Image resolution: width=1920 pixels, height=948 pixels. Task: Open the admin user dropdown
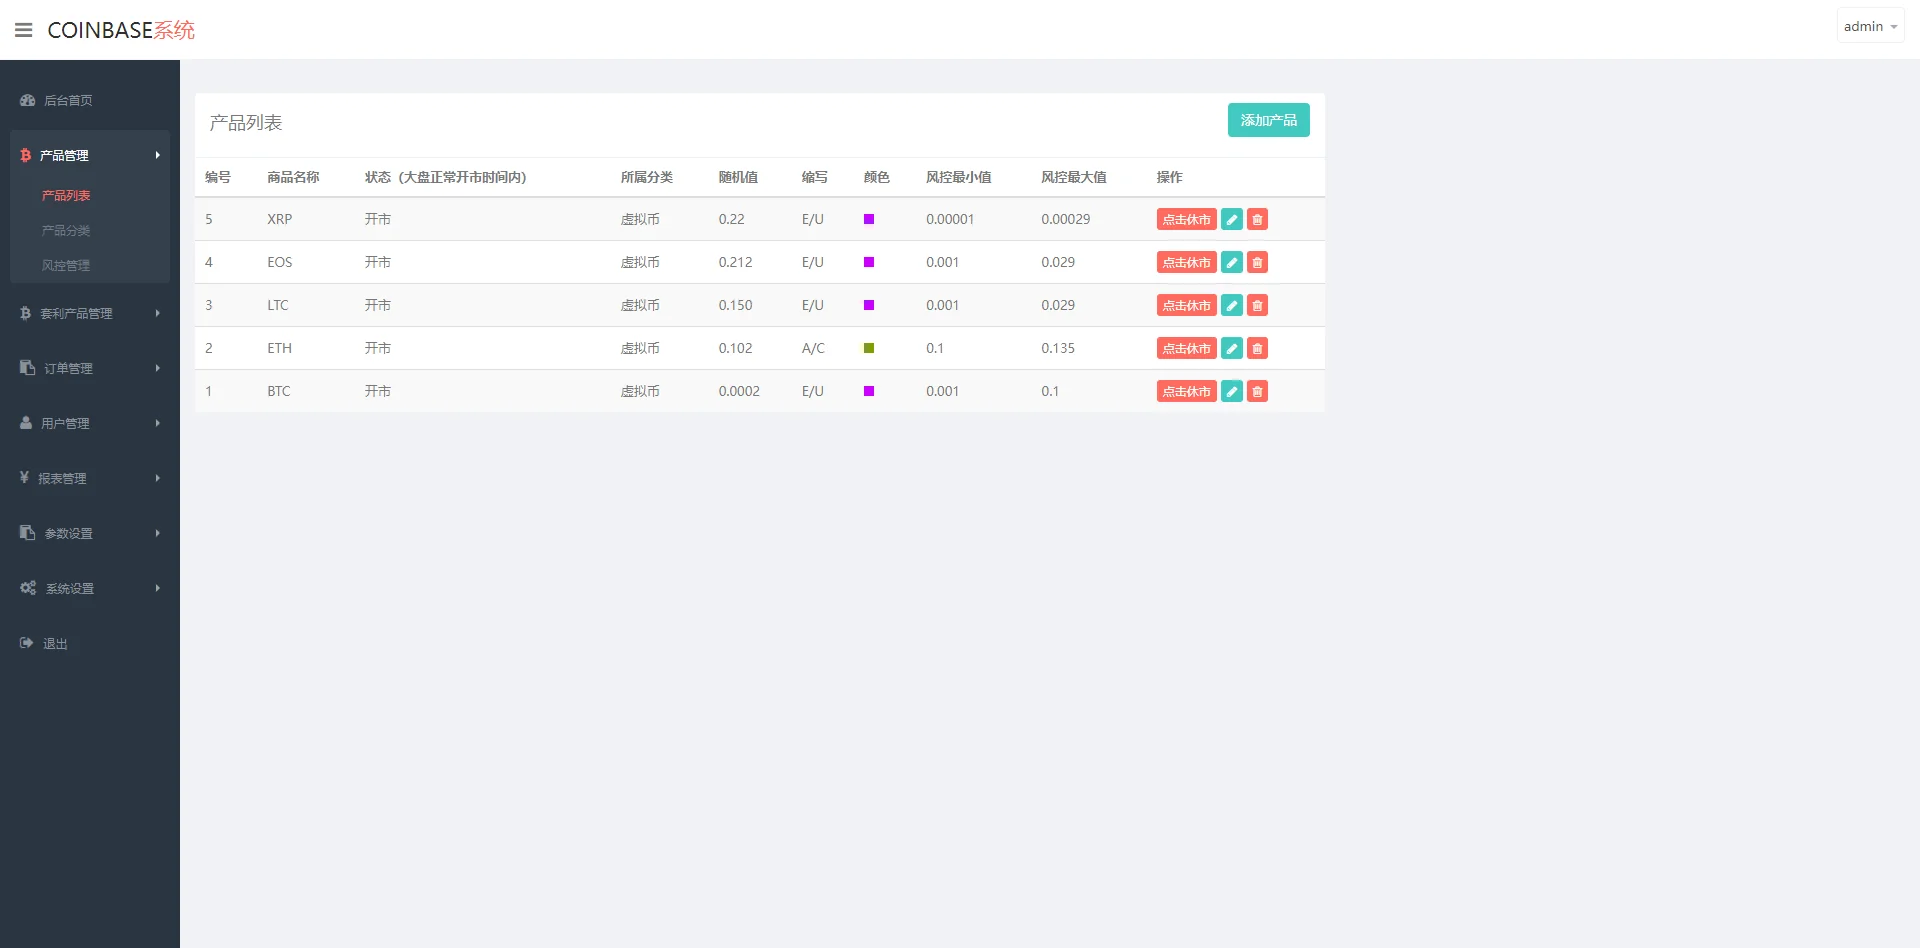coord(1869,27)
